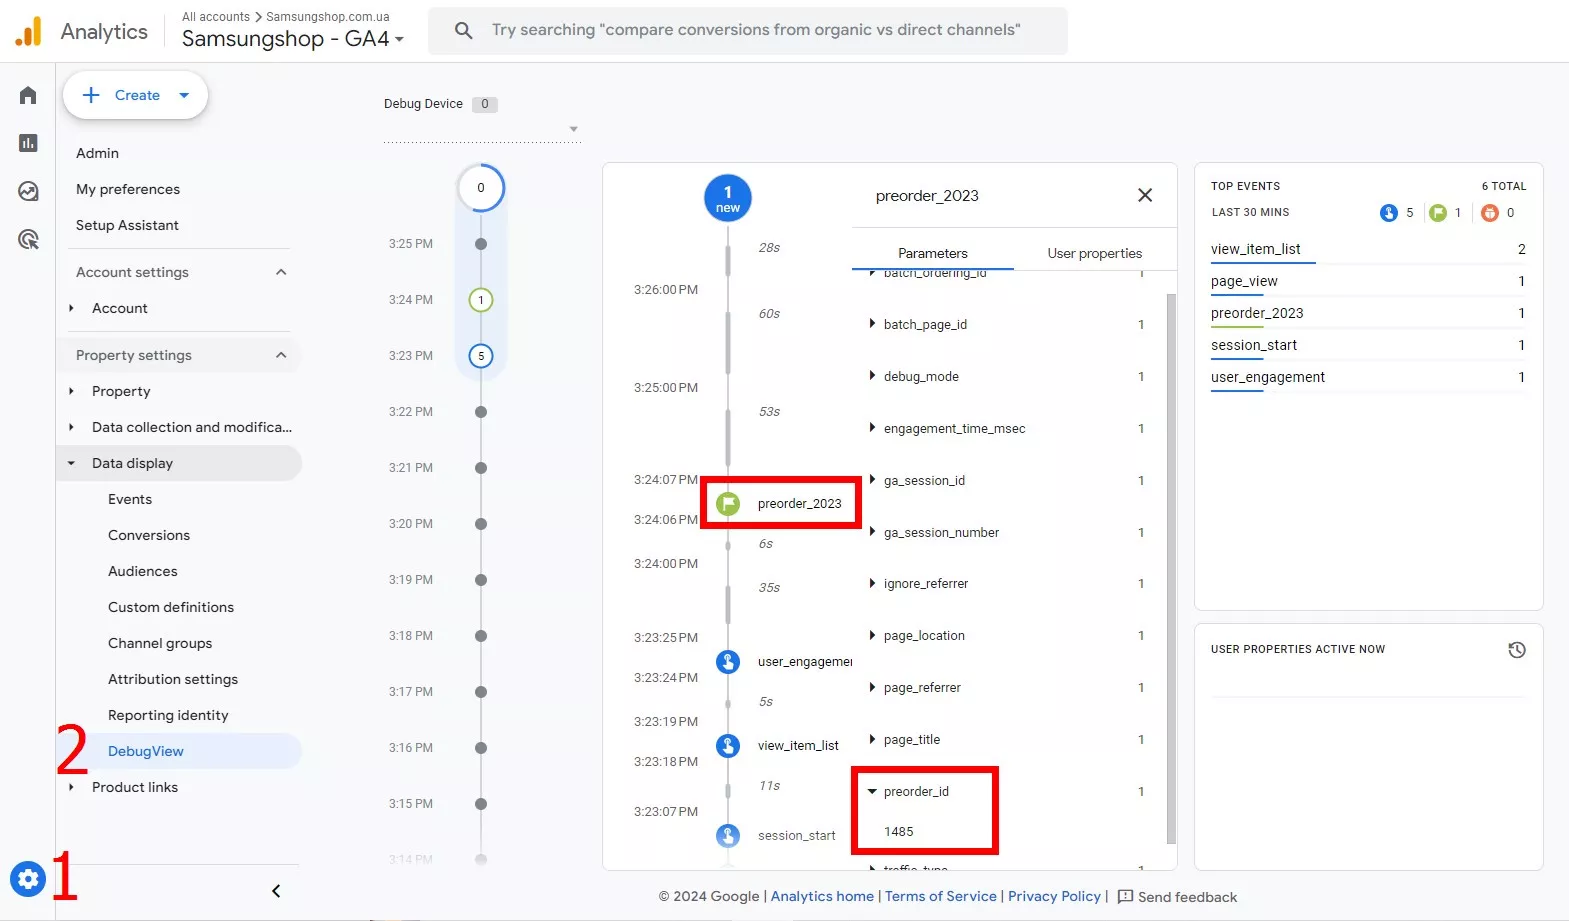The height and width of the screenshot is (921, 1569).
Task: Open the Create dropdown button
Action: coord(135,95)
